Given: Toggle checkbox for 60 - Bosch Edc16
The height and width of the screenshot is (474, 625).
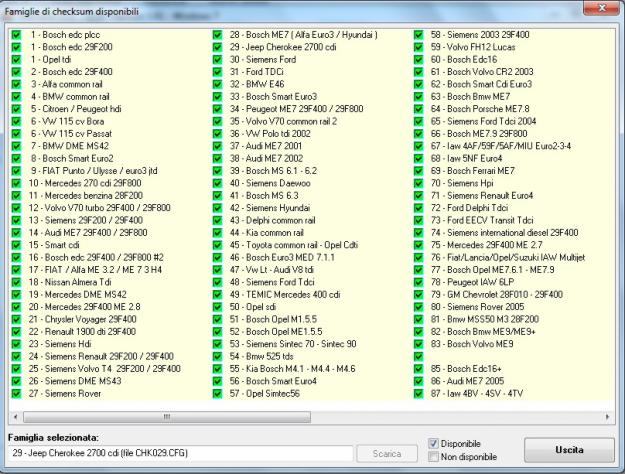Looking at the screenshot, I should 418,59.
